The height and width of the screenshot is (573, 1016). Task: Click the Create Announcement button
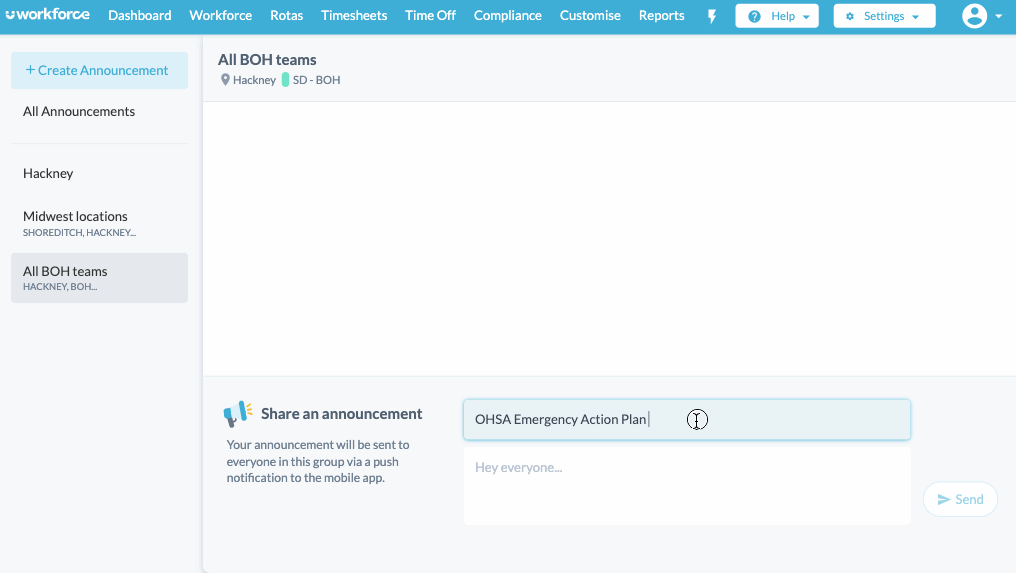pyautogui.click(x=98, y=70)
